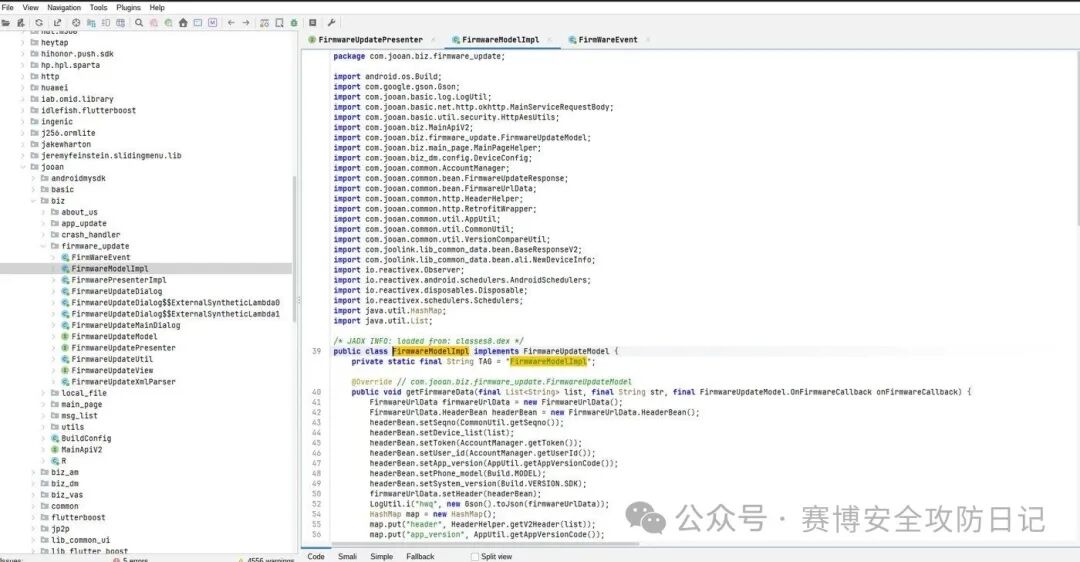Click the Forward navigation arrow
The height and width of the screenshot is (562, 1080).
tap(246, 23)
